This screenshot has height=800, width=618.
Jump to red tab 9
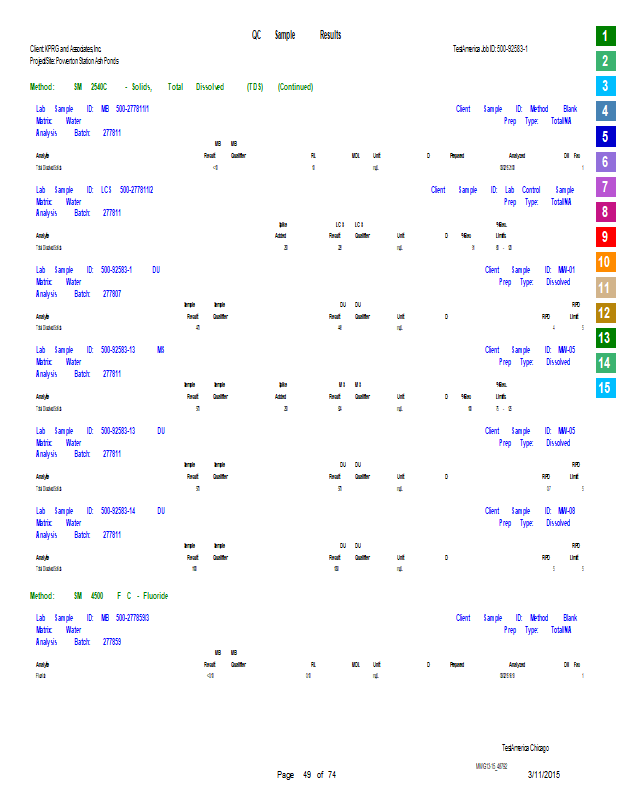605,237
